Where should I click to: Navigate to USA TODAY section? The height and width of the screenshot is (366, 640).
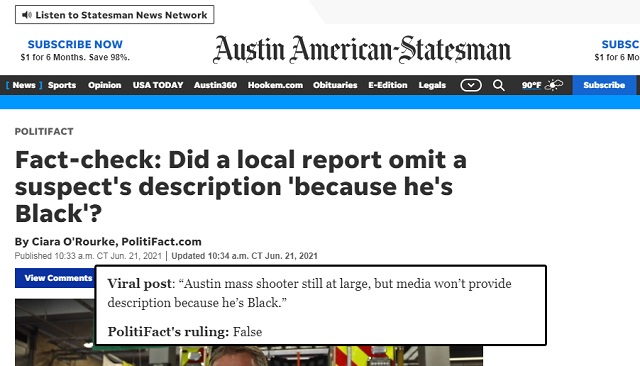click(158, 85)
